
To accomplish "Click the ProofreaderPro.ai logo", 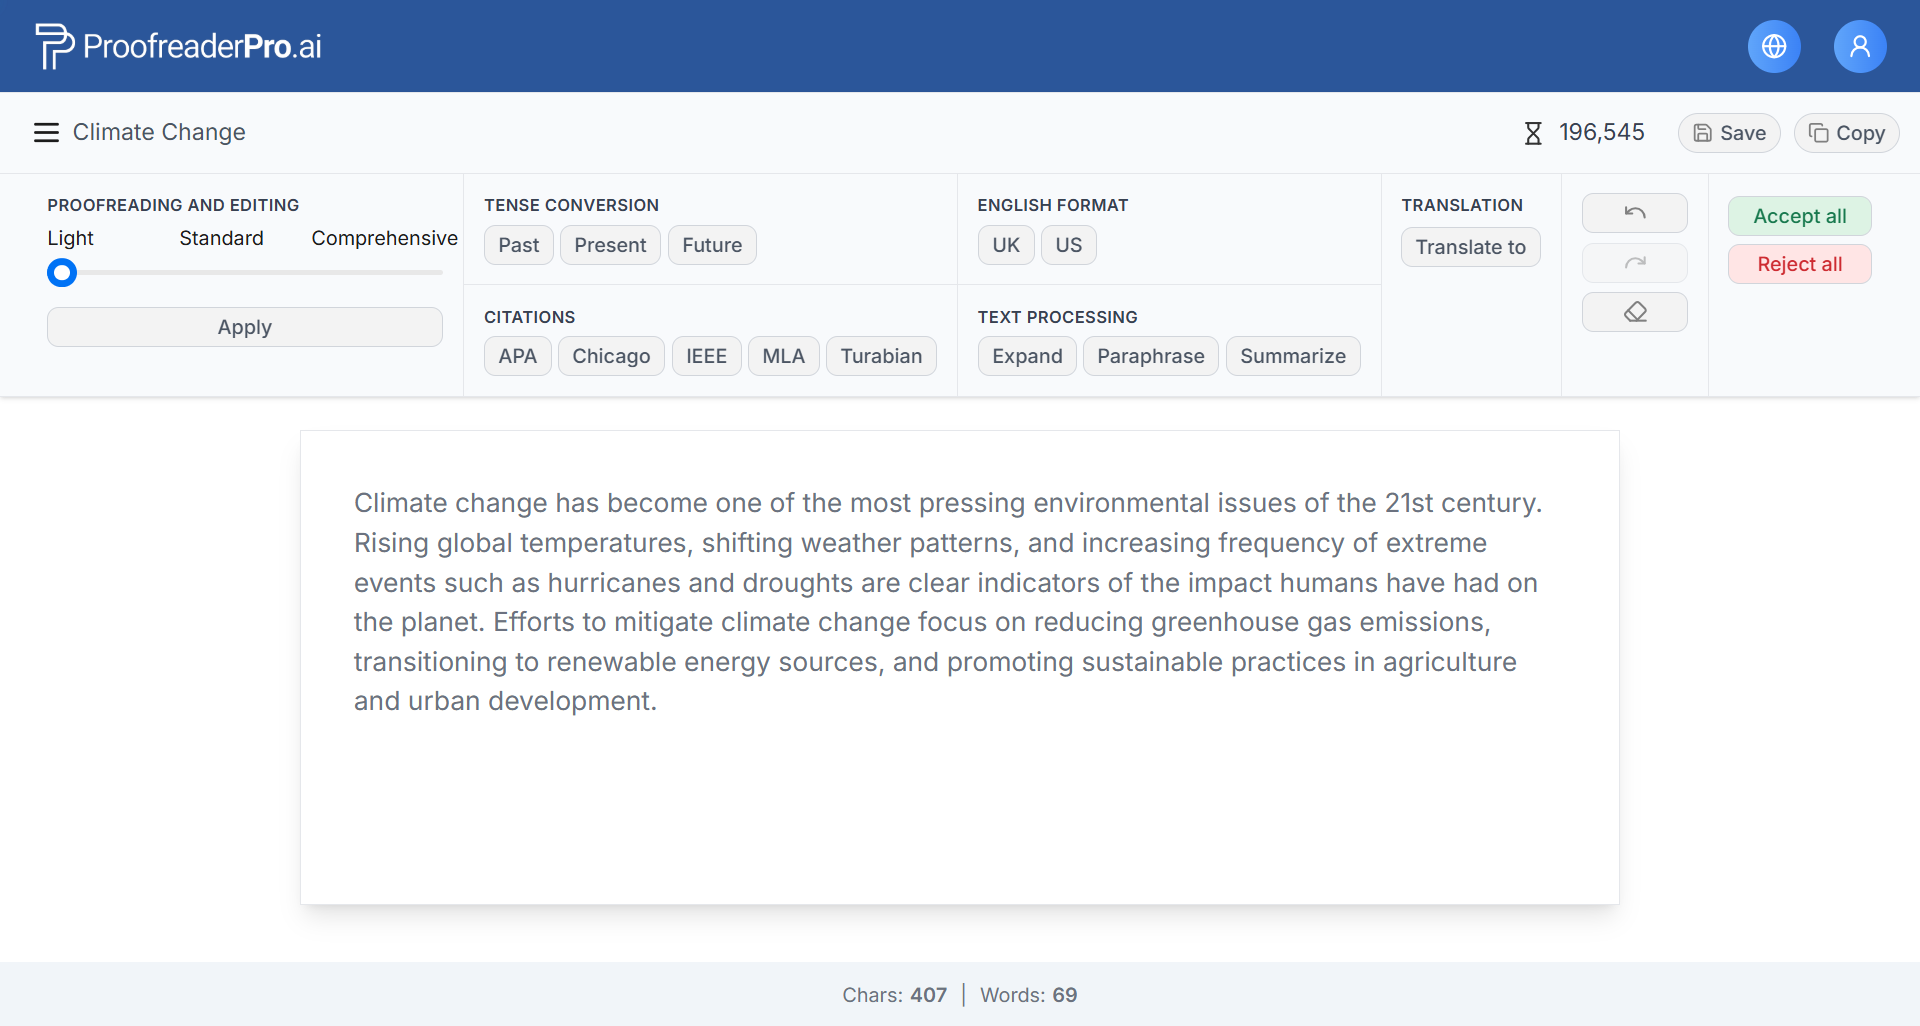I will tap(179, 46).
